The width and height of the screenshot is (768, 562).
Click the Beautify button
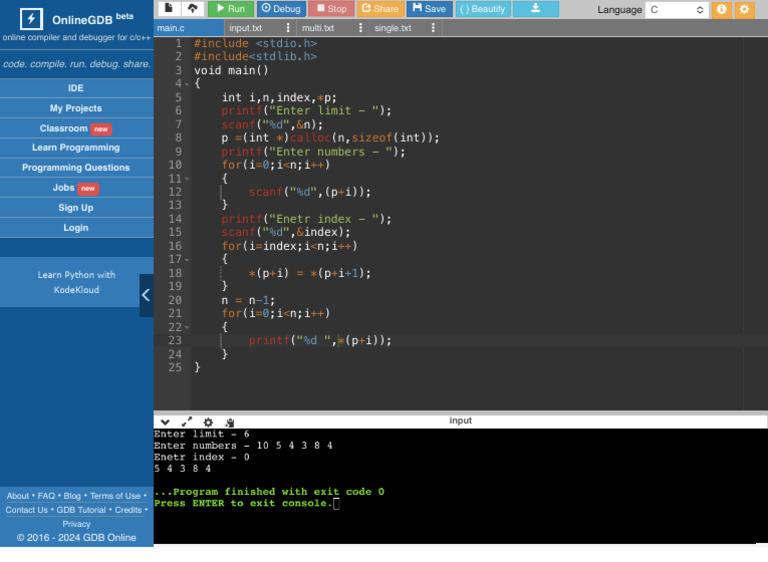[x=484, y=9]
